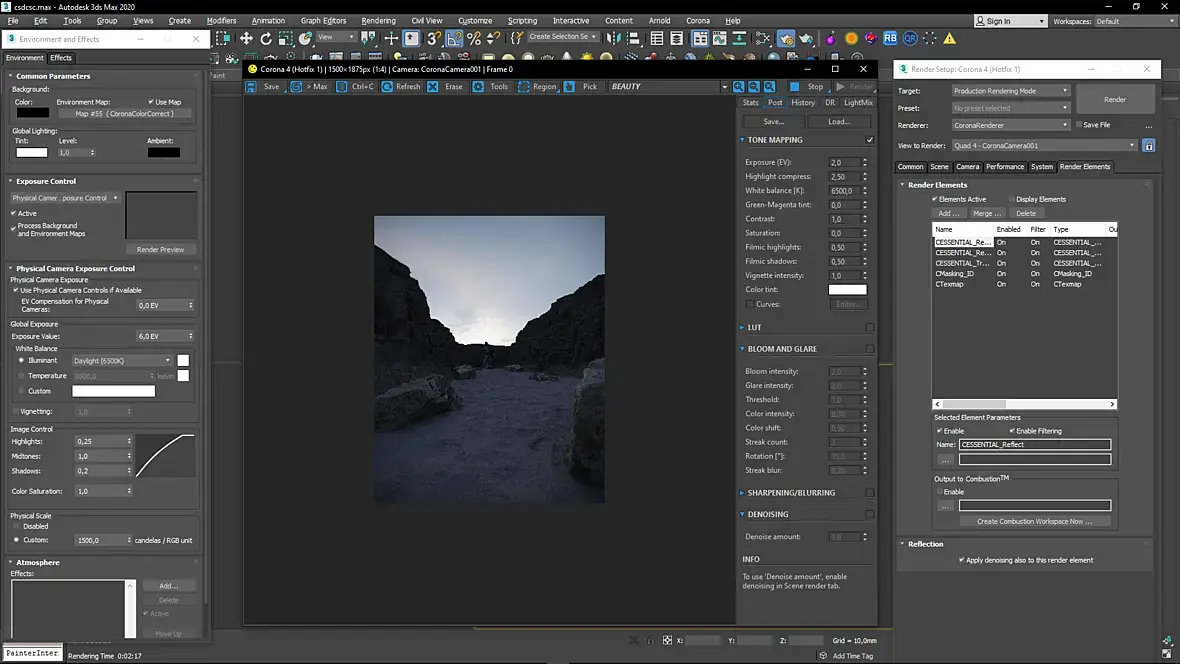Click the Color tint white swatch
Viewport: 1180px width, 664px height.
(847, 290)
